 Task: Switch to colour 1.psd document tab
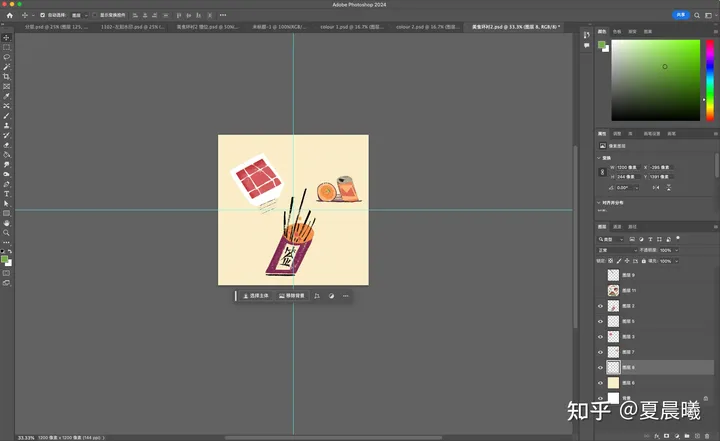tap(352, 27)
